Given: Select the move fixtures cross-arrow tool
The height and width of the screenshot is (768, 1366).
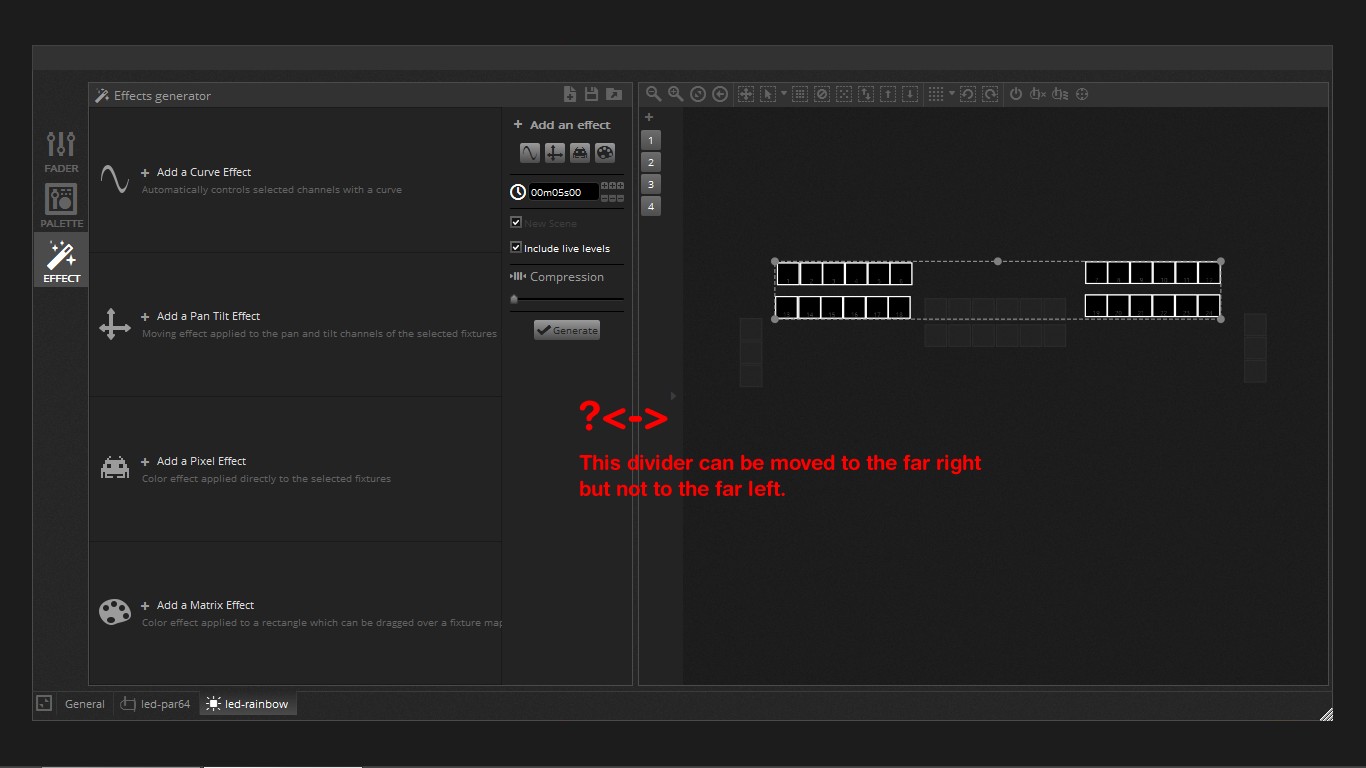Looking at the screenshot, I should 746,94.
